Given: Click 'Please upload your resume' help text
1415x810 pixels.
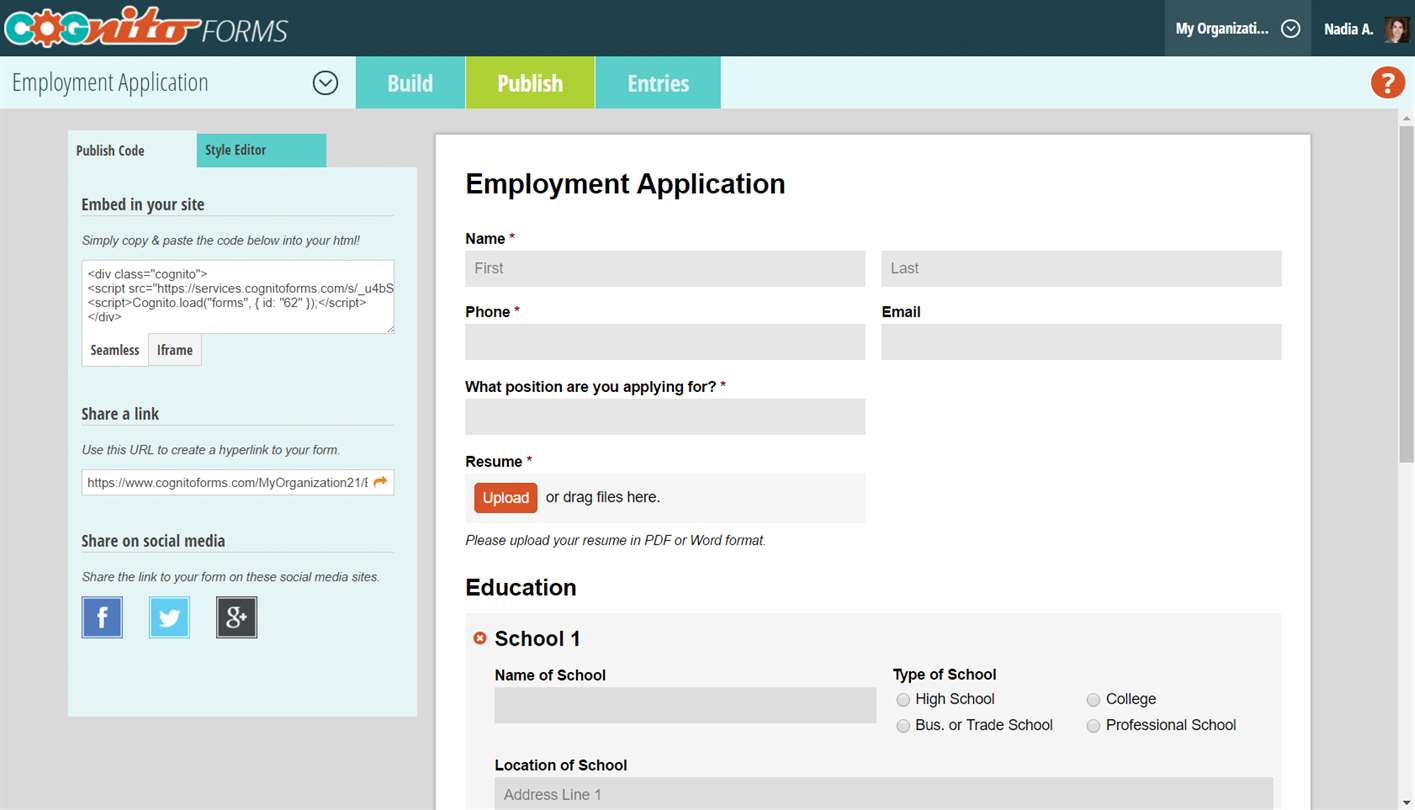Looking at the screenshot, I should coord(615,541).
